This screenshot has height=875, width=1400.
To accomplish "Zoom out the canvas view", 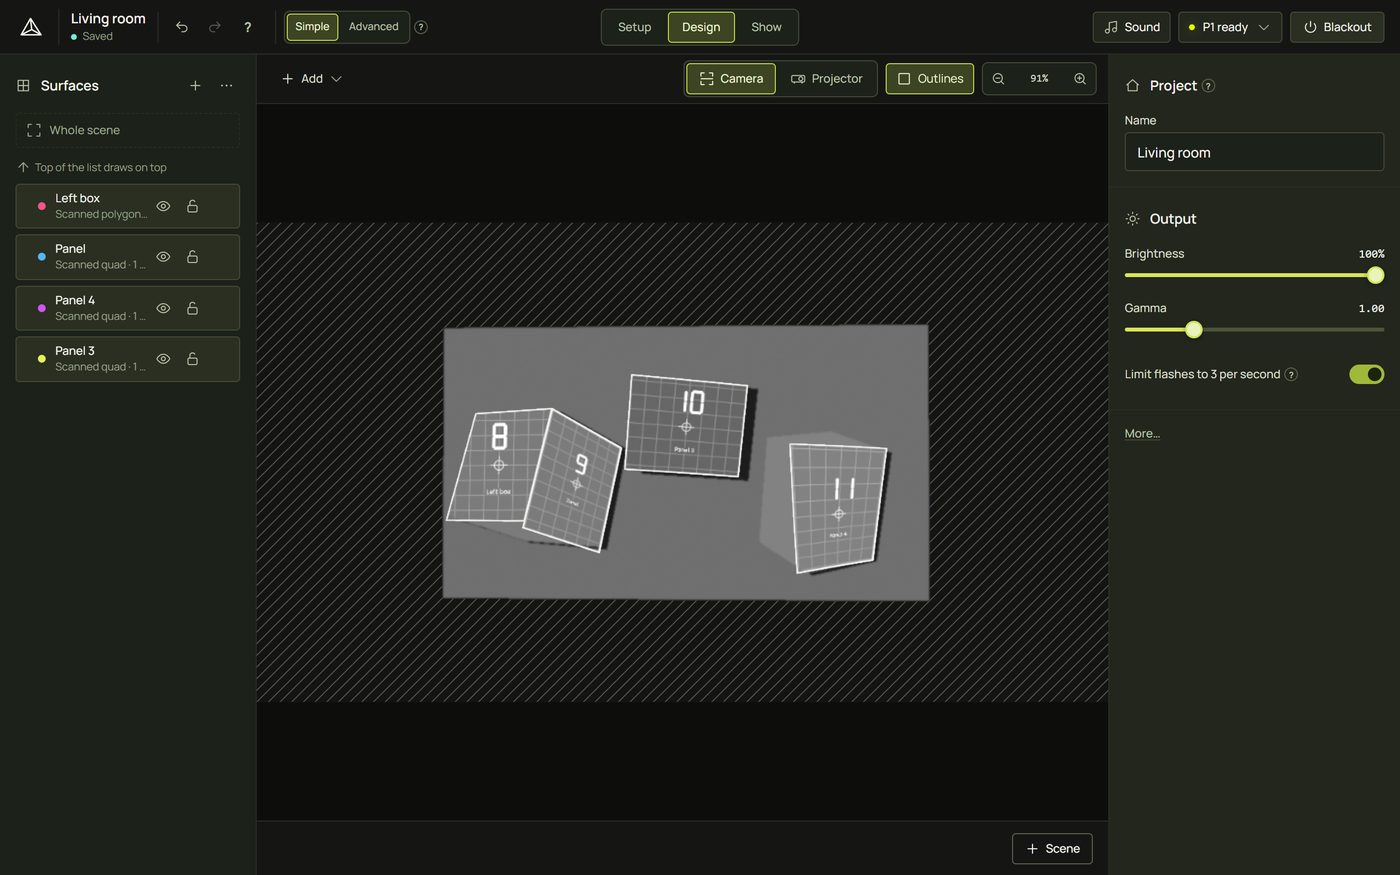I will click(998, 79).
